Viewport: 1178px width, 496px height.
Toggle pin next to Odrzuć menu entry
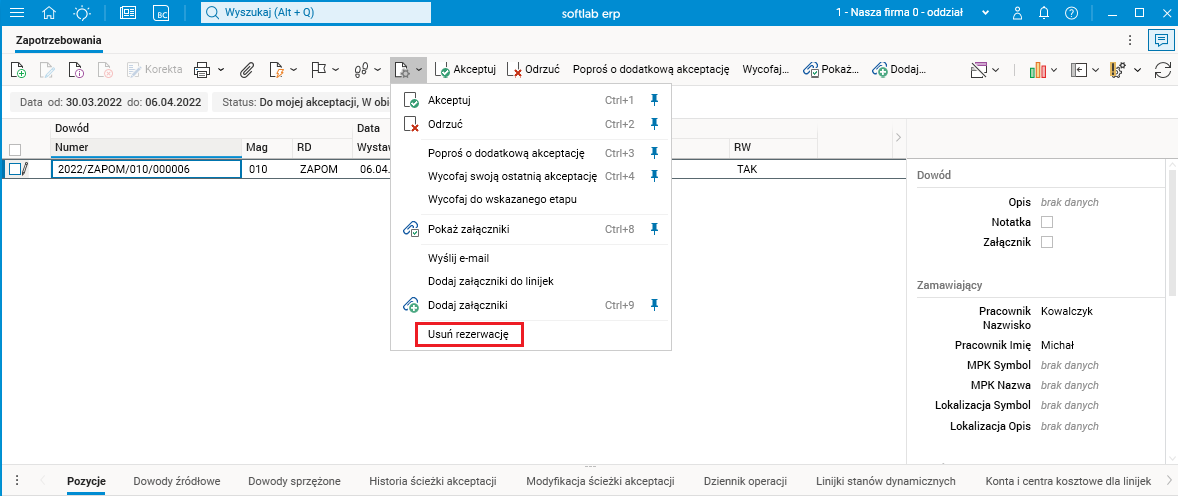coord(654,123)
